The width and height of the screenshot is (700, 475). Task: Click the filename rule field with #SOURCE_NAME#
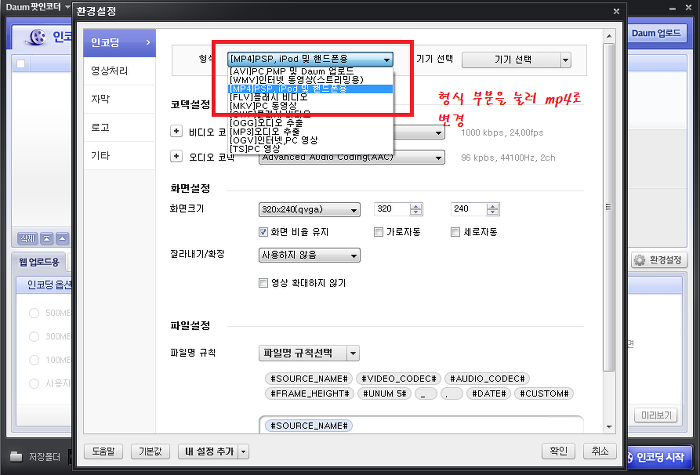click(421, 425)
